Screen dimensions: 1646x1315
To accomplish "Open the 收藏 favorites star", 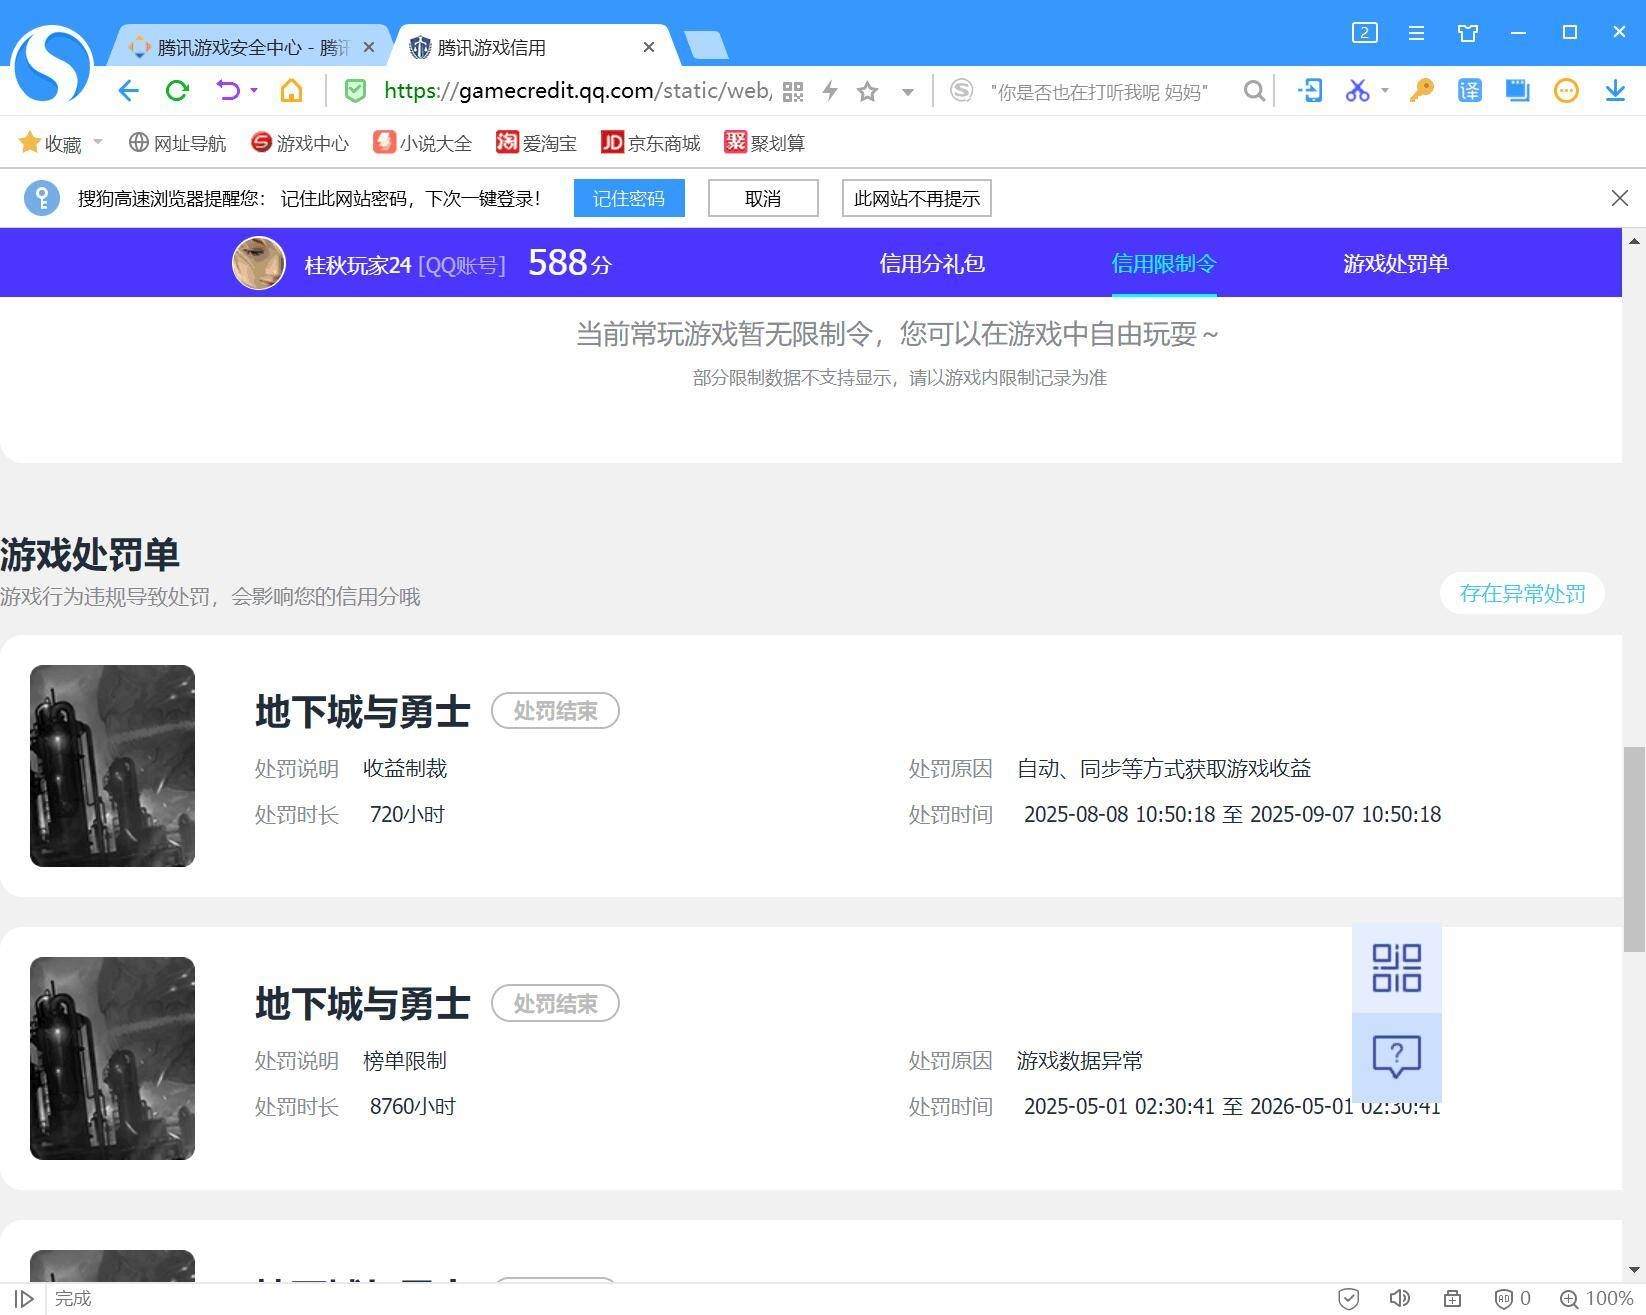I will point(30,143).
